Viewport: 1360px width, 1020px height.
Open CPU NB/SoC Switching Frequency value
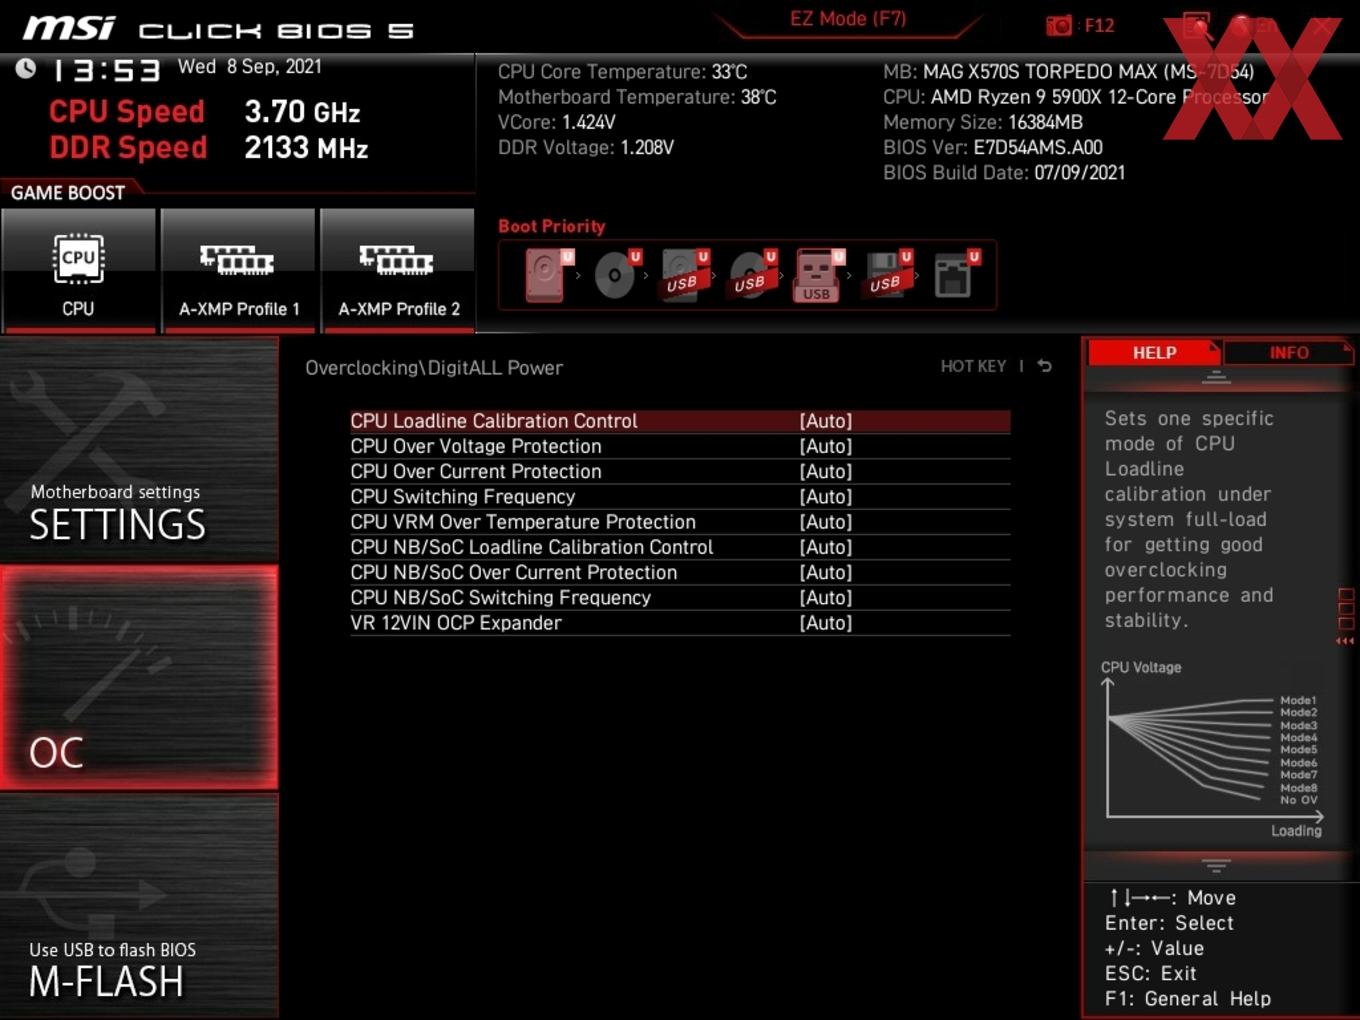coord(826,598)
